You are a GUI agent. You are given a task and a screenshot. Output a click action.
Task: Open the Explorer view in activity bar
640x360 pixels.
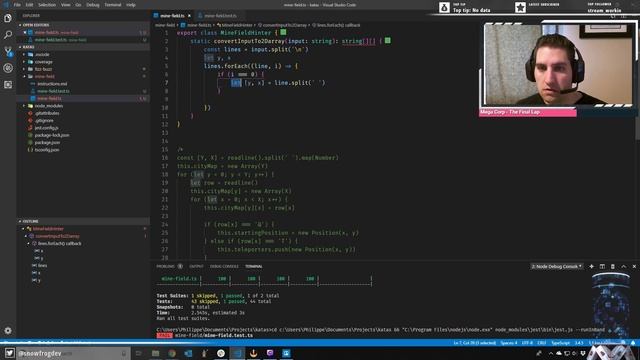coord(8,18)
